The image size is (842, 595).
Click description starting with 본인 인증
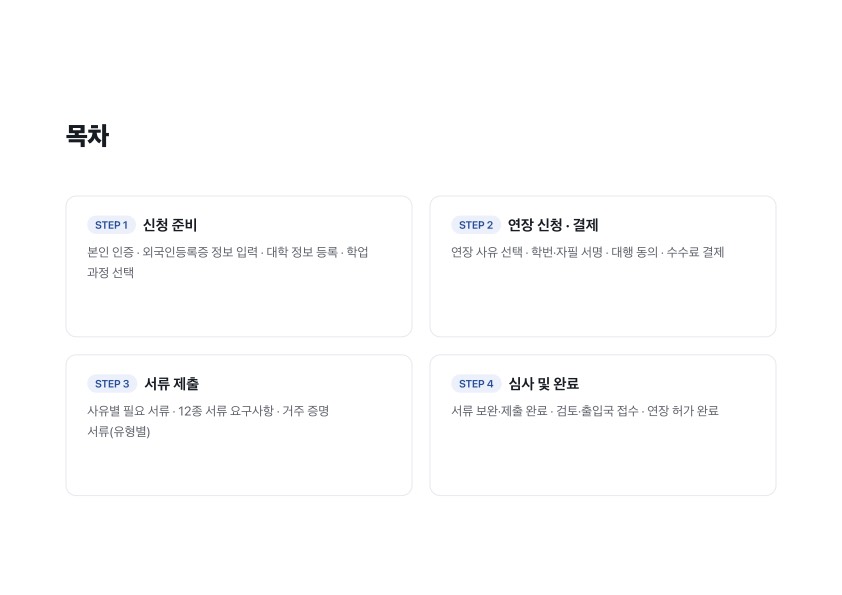coord(228,262)
